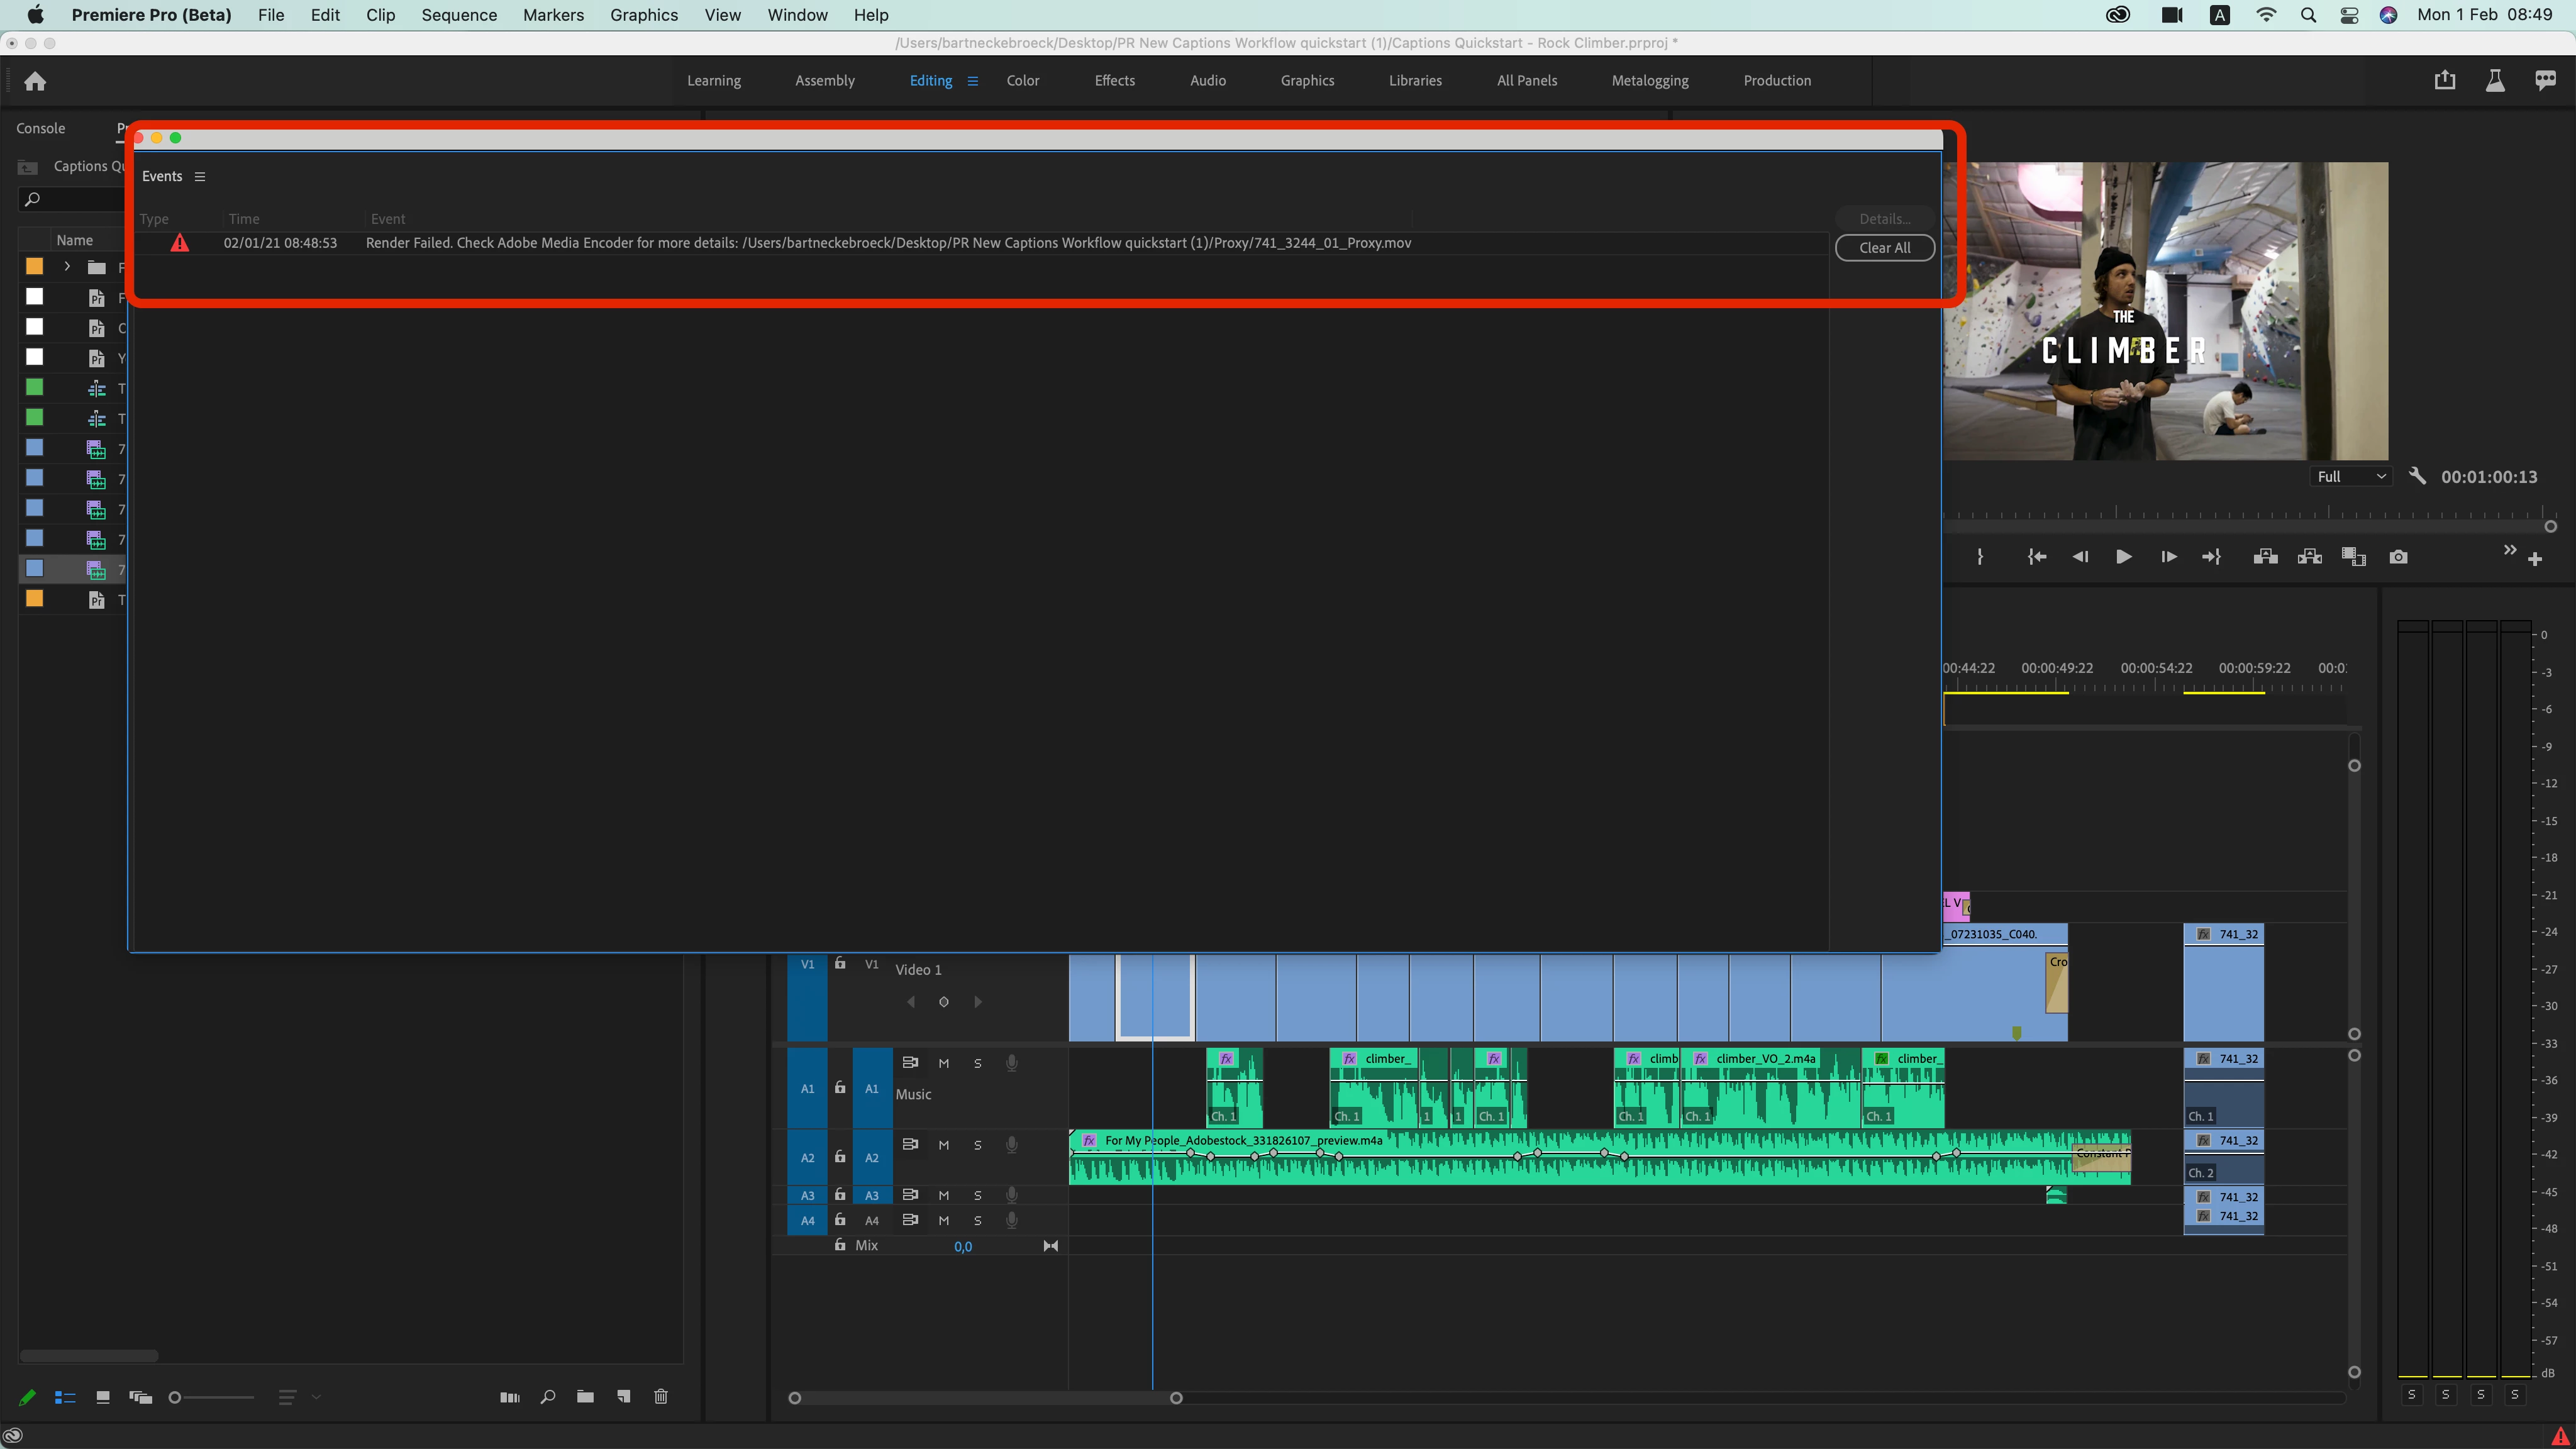Play the Program Monitor preview

[2123, 557]
